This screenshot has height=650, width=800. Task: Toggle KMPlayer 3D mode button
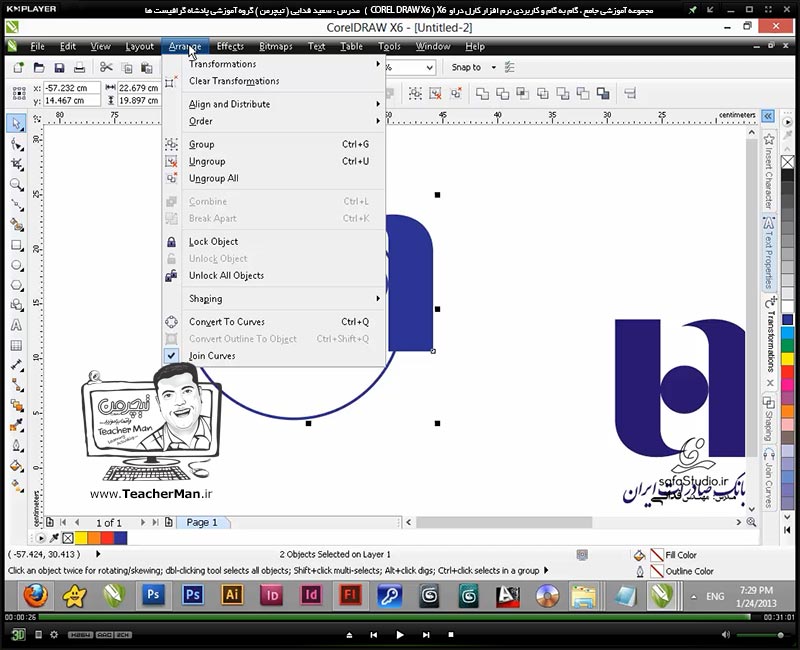point(18,634)
